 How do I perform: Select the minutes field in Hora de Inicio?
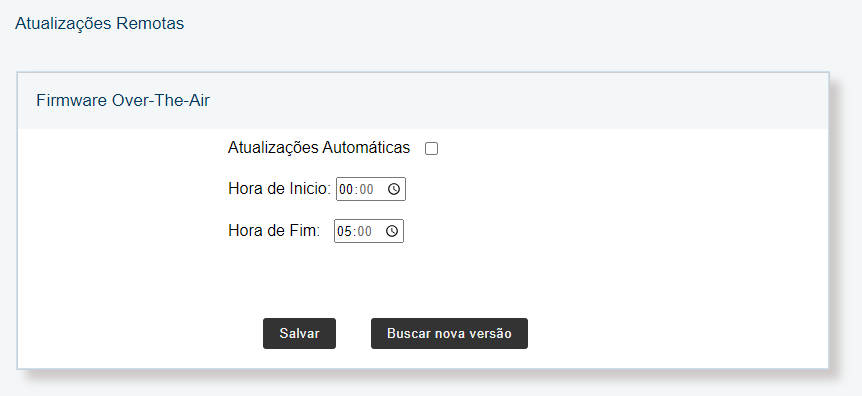pyautogui.click(x=367, y=189)
